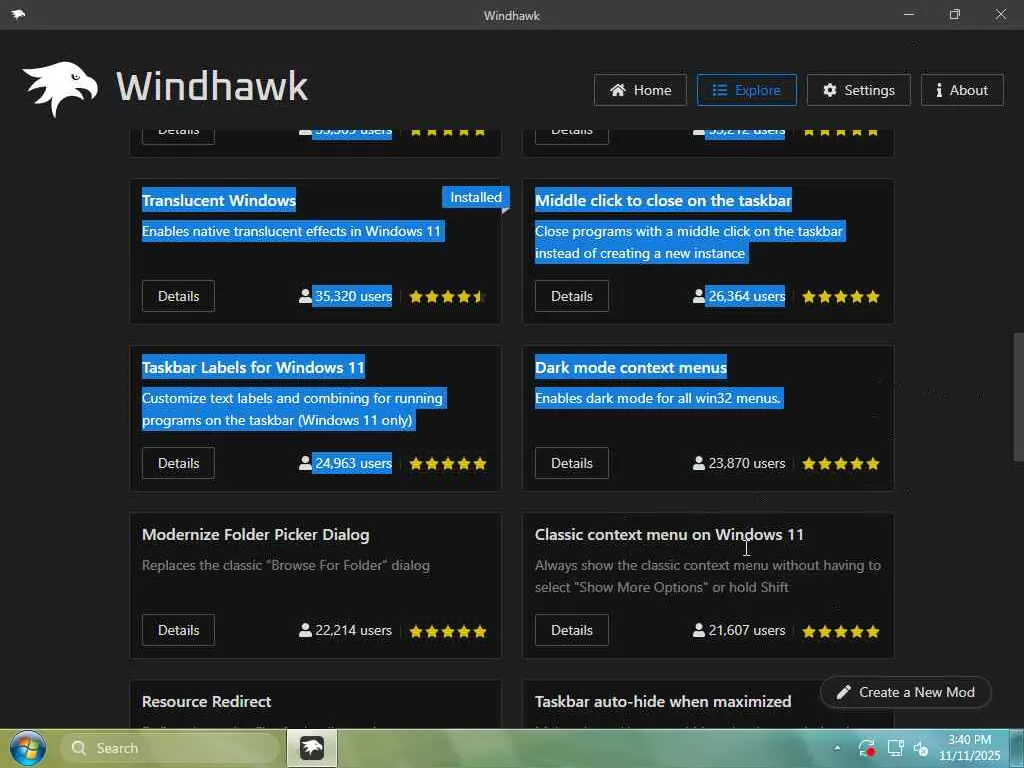Open Details for Classic context menu on Windows 11
This screenshot has height=768, width=1024.
(x=571, y=630)
